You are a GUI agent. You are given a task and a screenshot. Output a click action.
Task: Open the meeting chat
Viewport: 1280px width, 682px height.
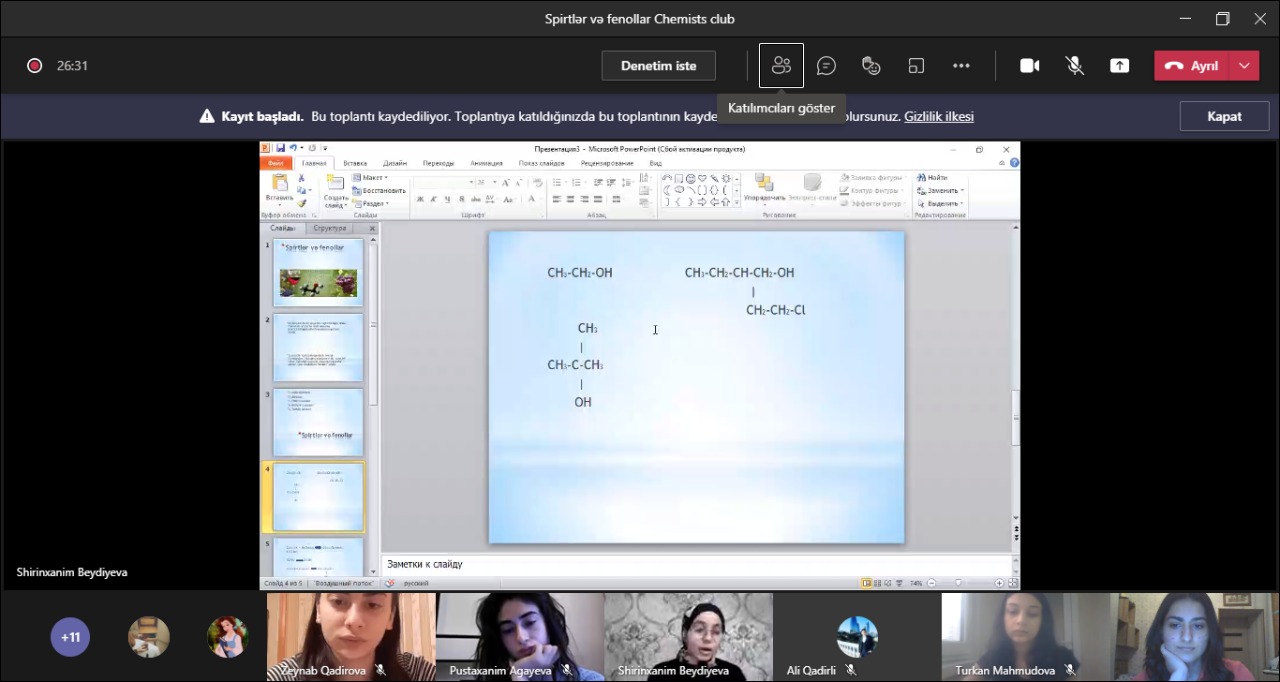(826, 66)
